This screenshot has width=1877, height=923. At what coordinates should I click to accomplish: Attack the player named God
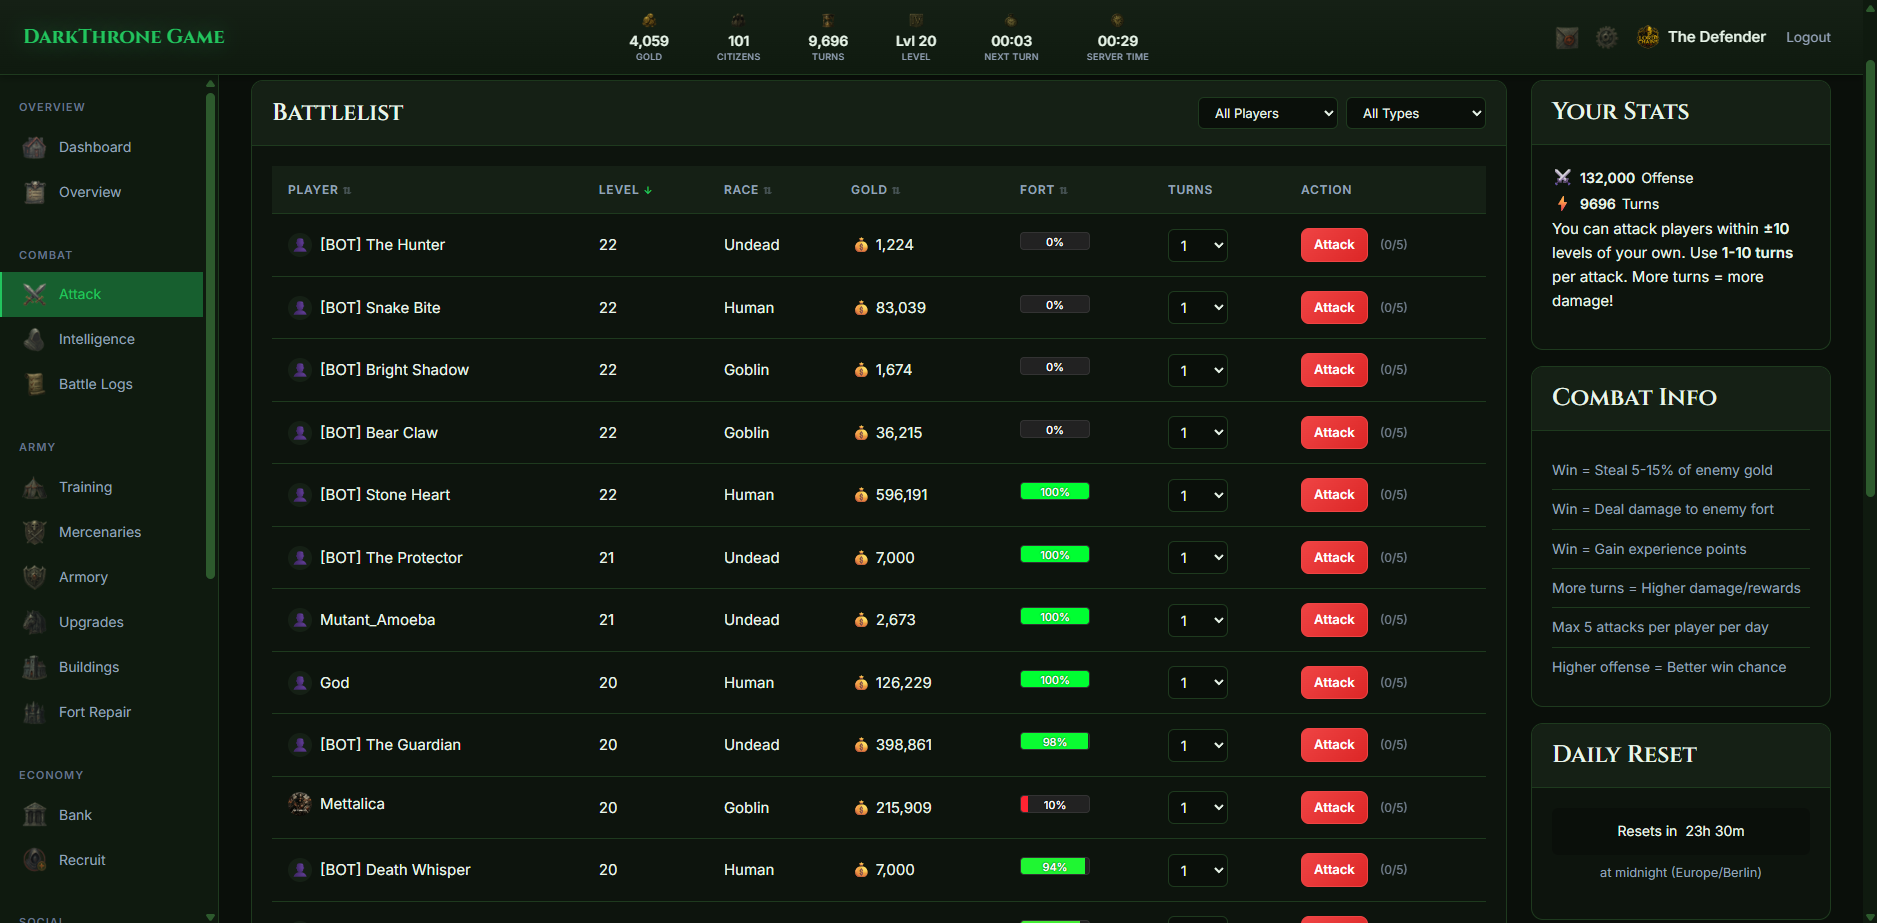[x=1333, y=683]
